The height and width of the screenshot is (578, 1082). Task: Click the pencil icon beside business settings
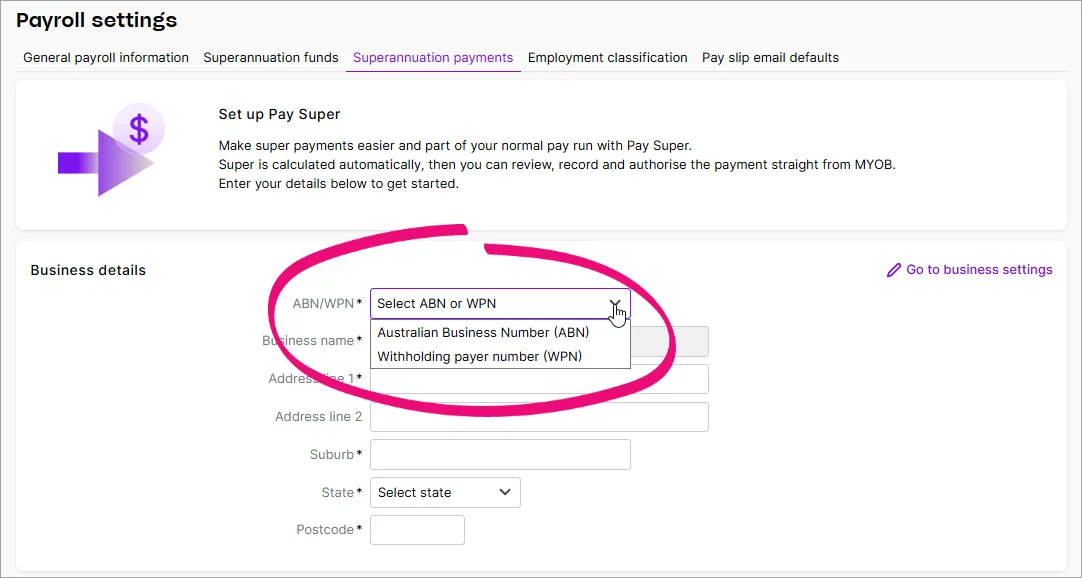[894, 270]
